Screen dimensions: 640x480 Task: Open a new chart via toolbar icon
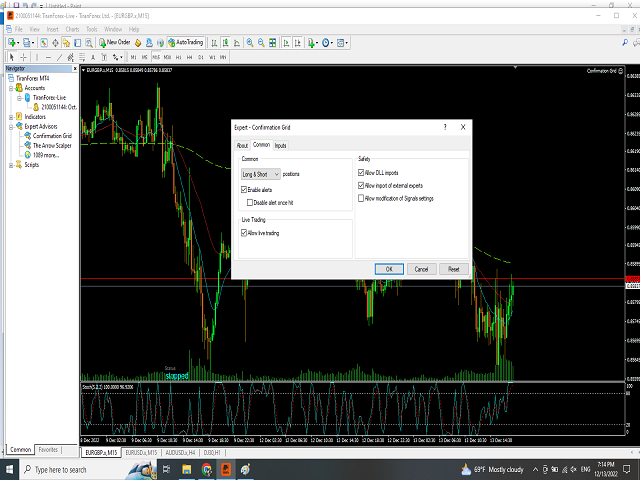(12, 42)
